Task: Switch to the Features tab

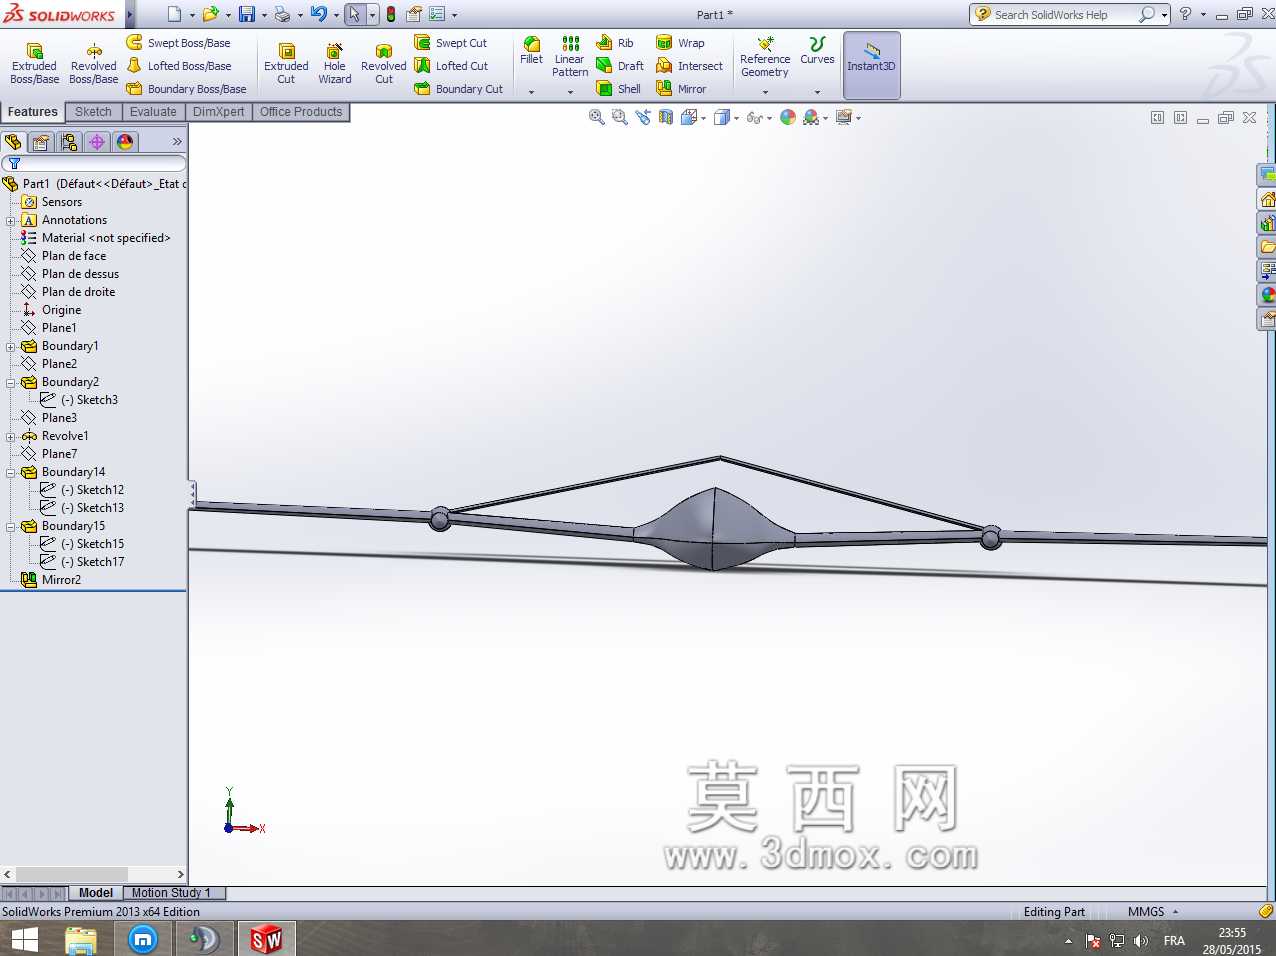Action: [x=33, y=112]
